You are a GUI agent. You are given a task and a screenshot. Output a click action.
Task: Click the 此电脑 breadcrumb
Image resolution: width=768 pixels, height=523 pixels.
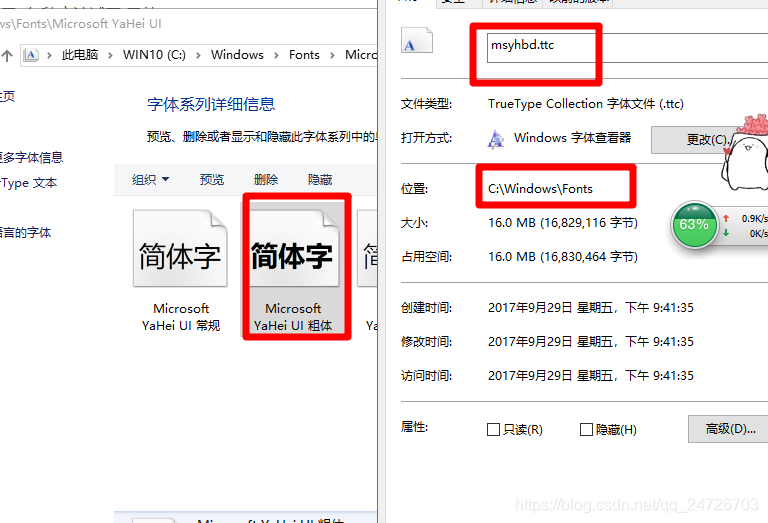[x=80, y=55]
